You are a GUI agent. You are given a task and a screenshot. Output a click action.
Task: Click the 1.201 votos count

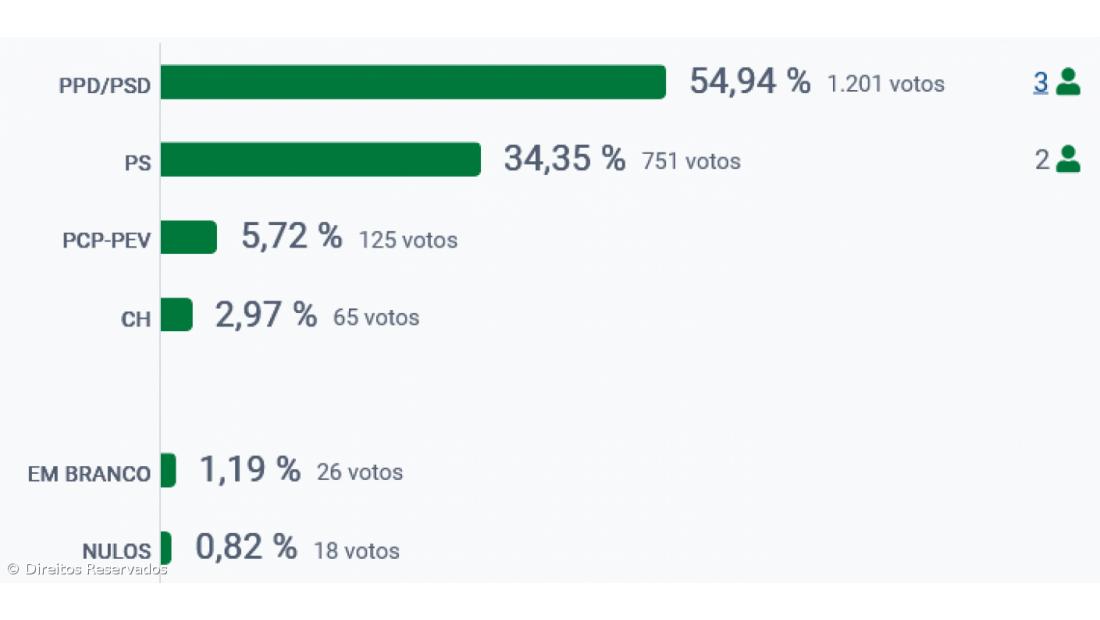point(886,84)
